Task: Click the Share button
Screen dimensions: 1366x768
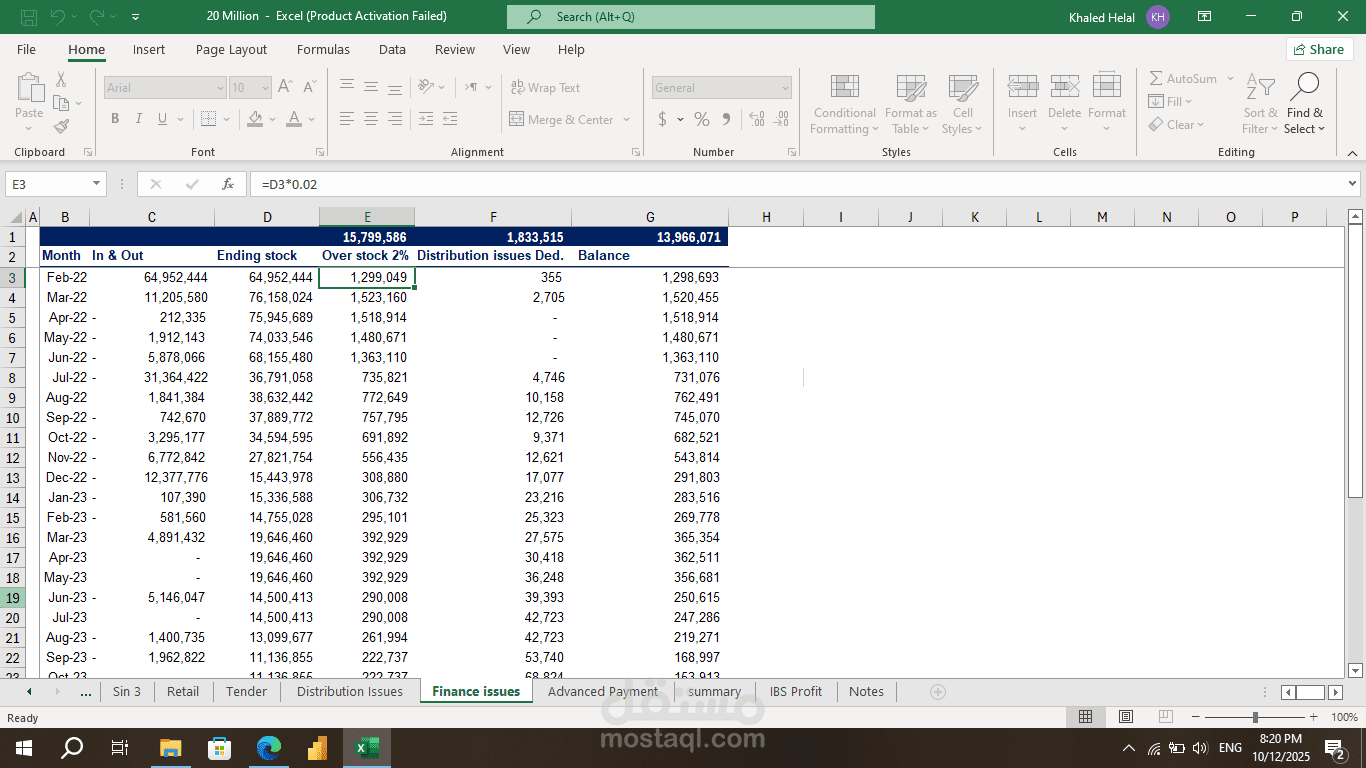Action: tap(1319, 49)
